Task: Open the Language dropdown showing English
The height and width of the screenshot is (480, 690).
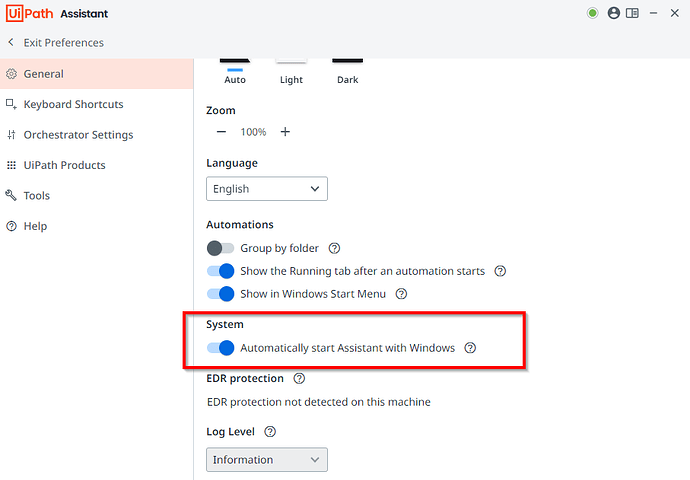Action: pos(267,189)
